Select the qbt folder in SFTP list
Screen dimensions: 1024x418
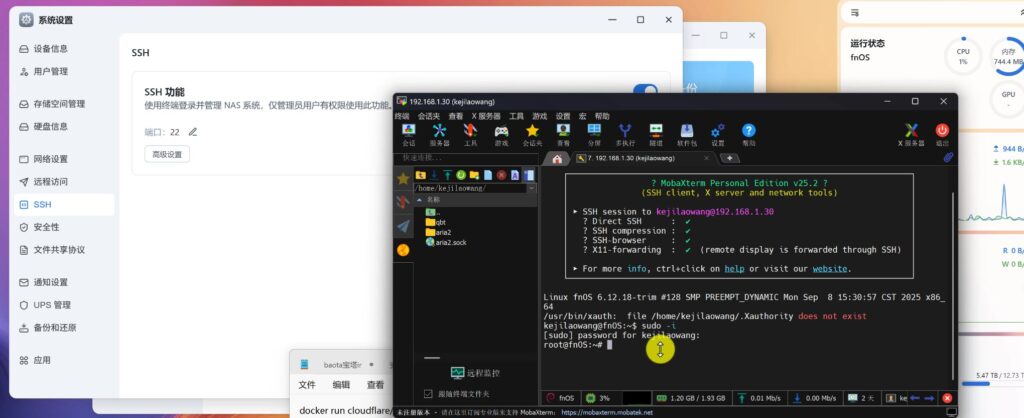point(436,222)
